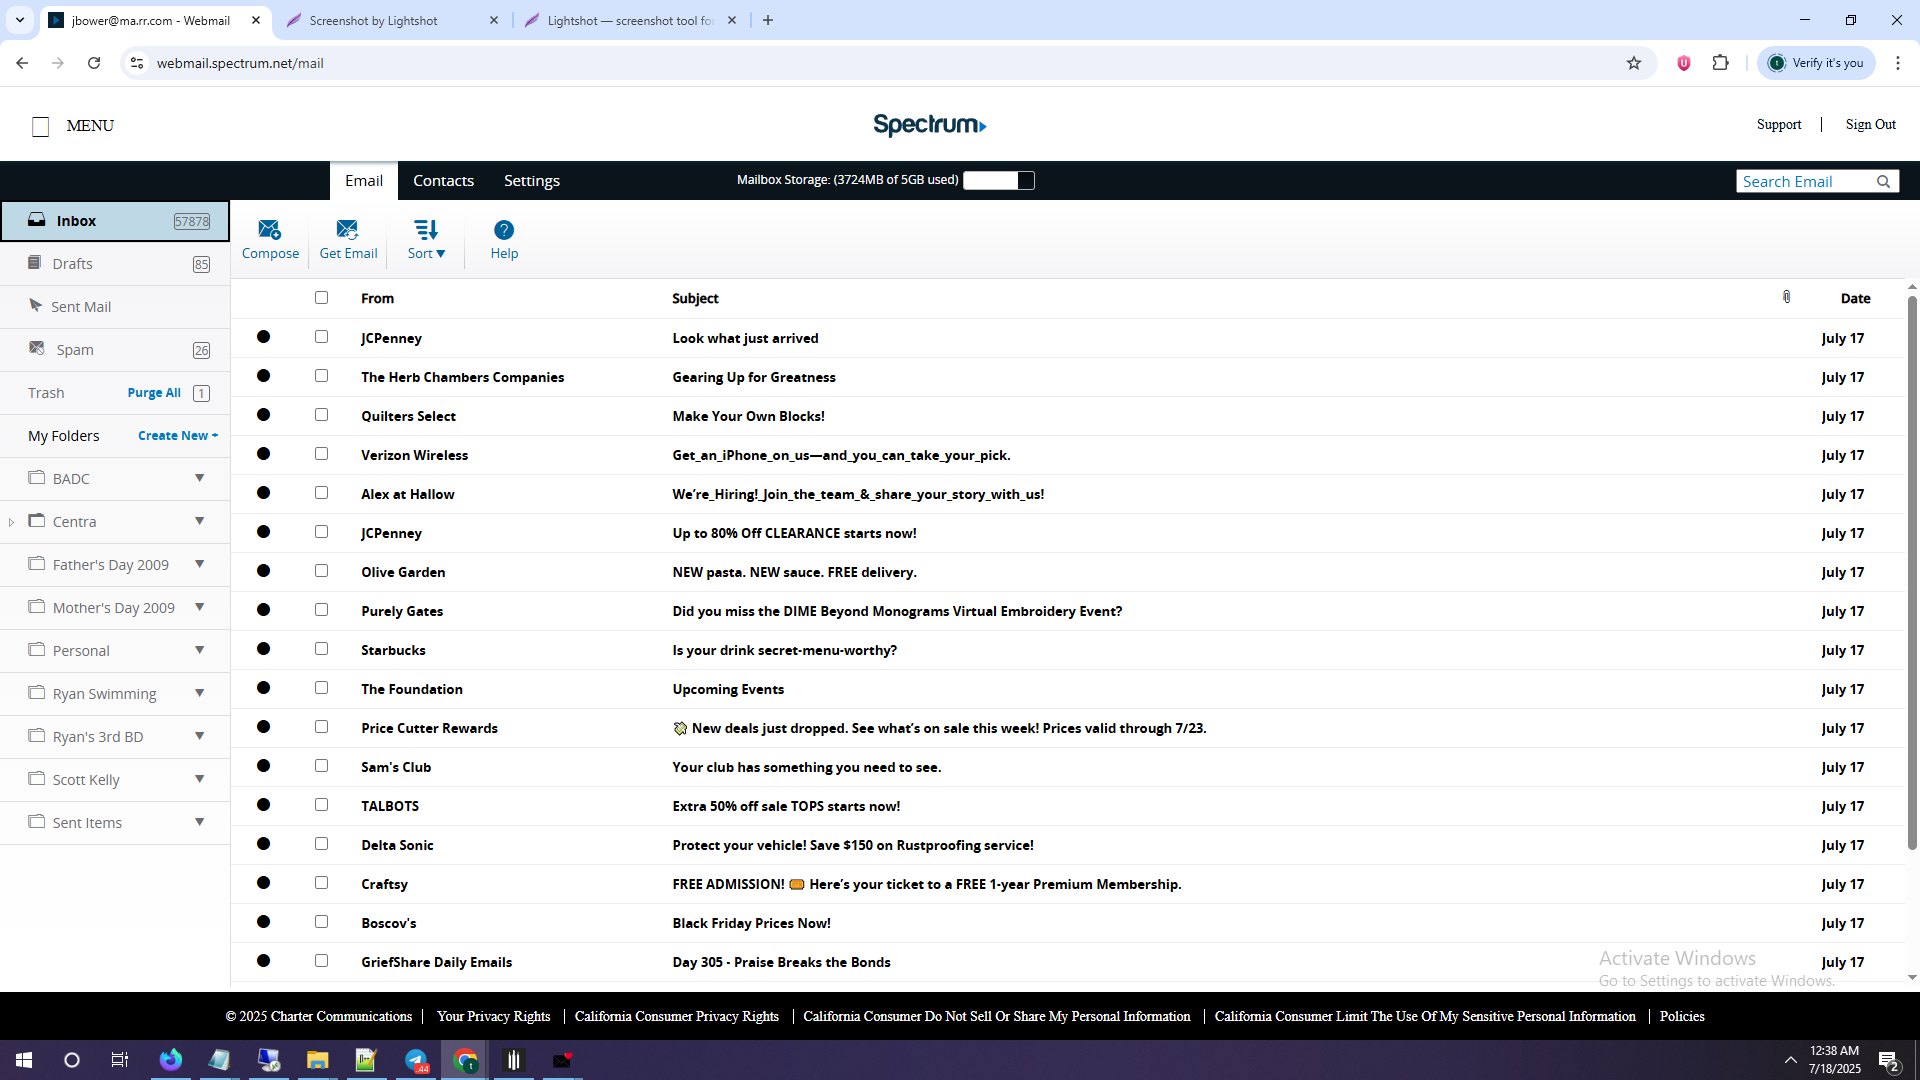Open the Windows notification center icon
This screenshot has height=1080, width=1920.
[1889, 1060]
